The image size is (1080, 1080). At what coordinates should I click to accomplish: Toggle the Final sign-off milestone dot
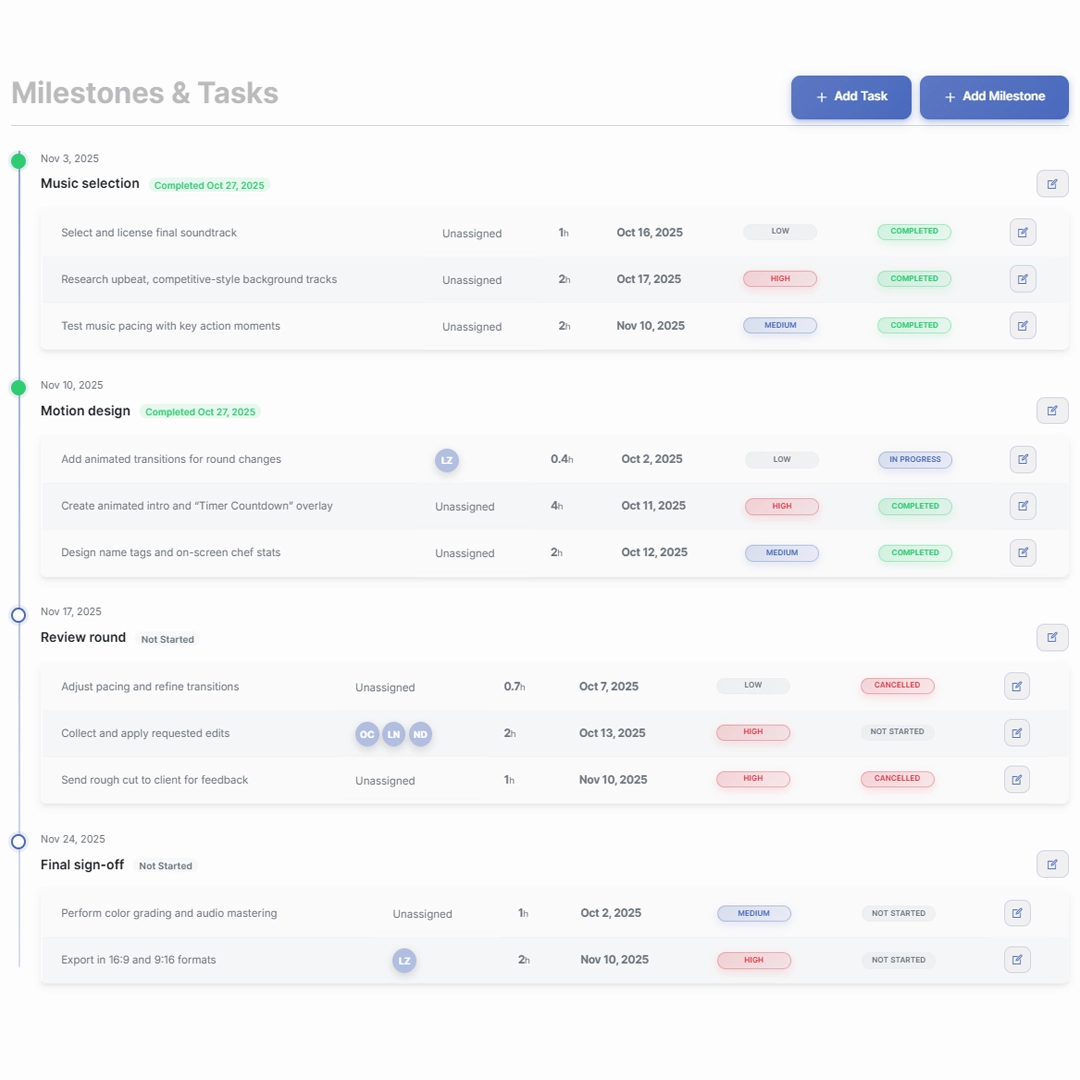[18, 841]
